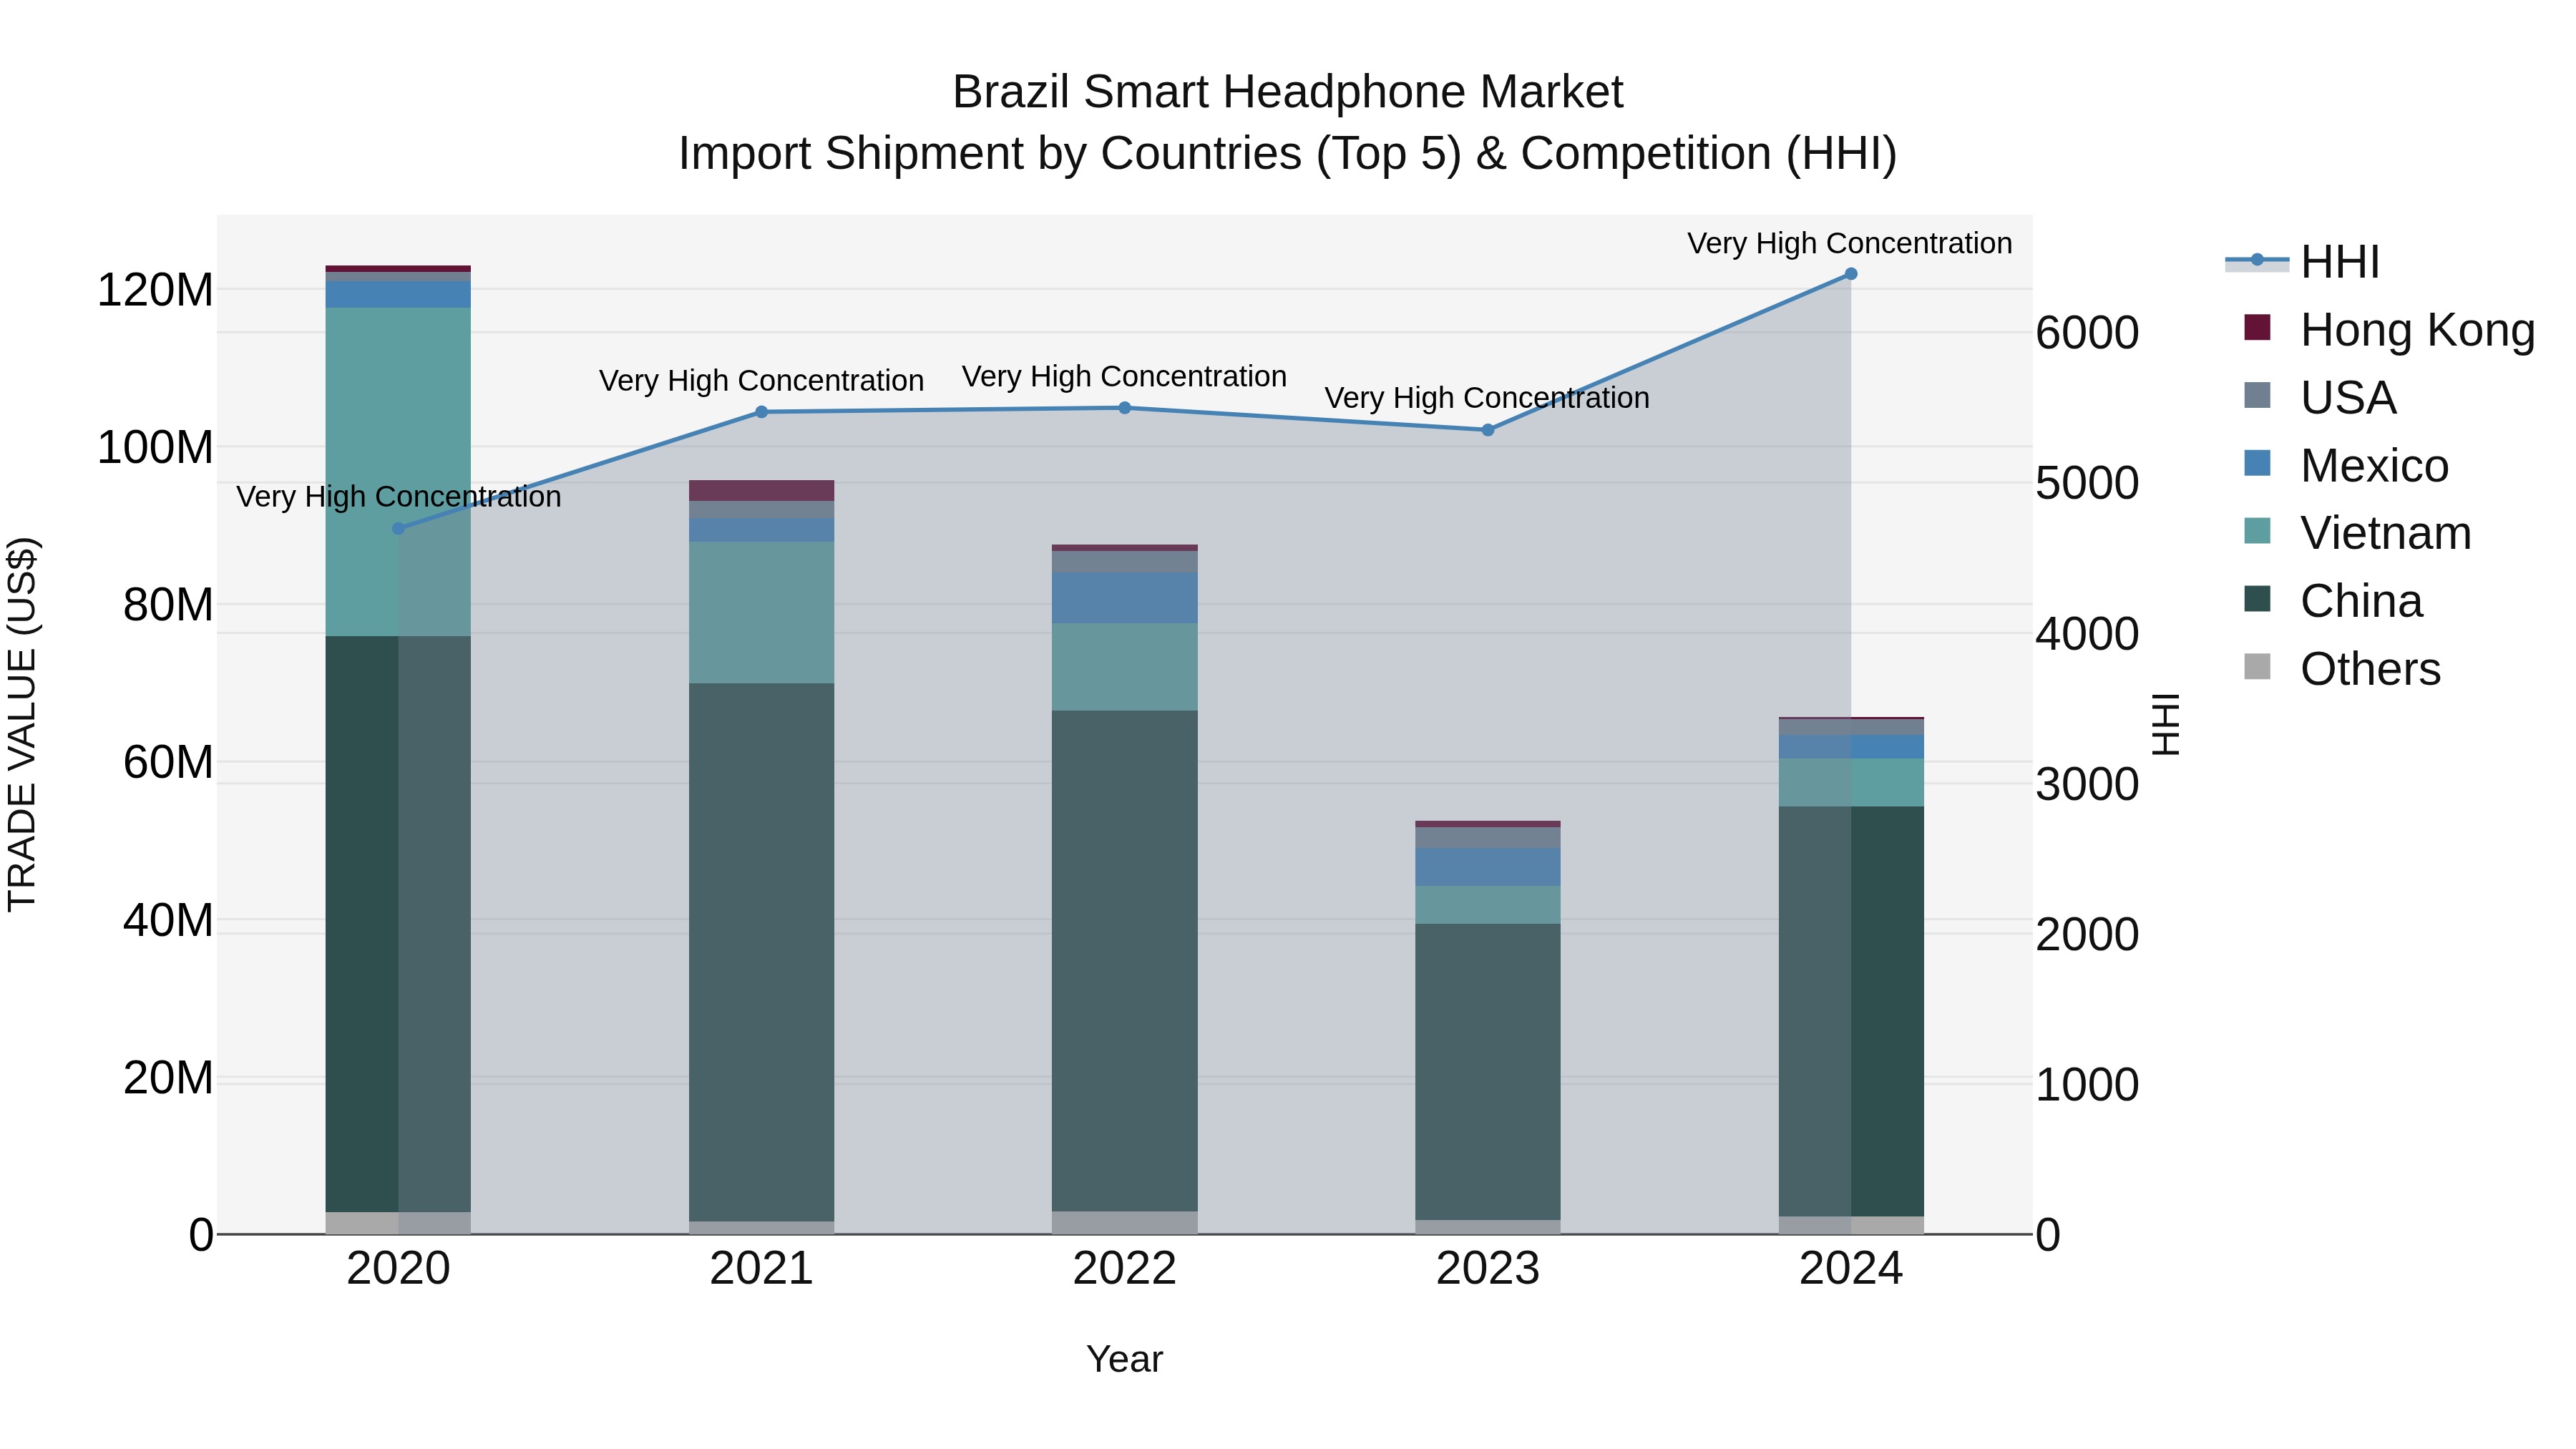This screenshot has width=2576, height=1449.
Task: Click the 2020 Very High Concentration annotation
Action: [x=398, y=496]
